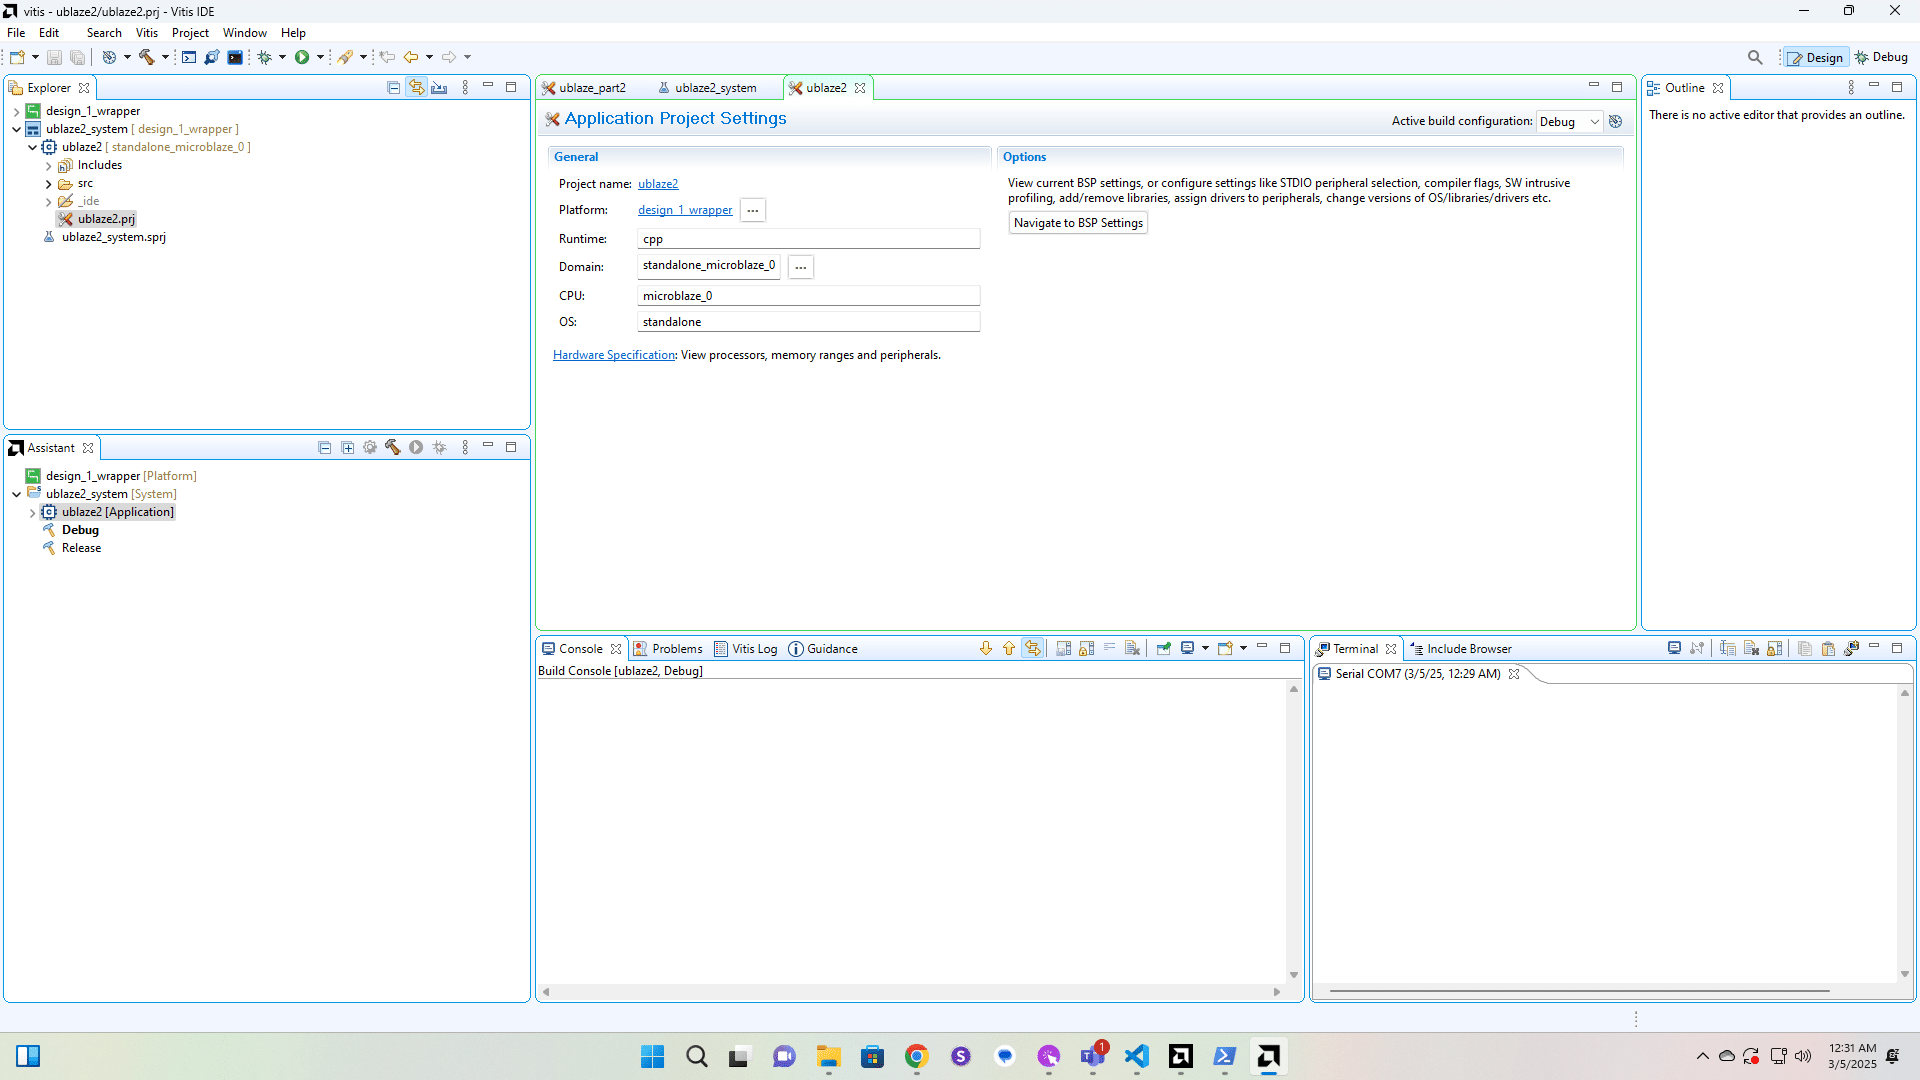Open the XSCT console toolbar icon
The width and height of the screenshot is (1920, 1080).
(x=189, y=57)
